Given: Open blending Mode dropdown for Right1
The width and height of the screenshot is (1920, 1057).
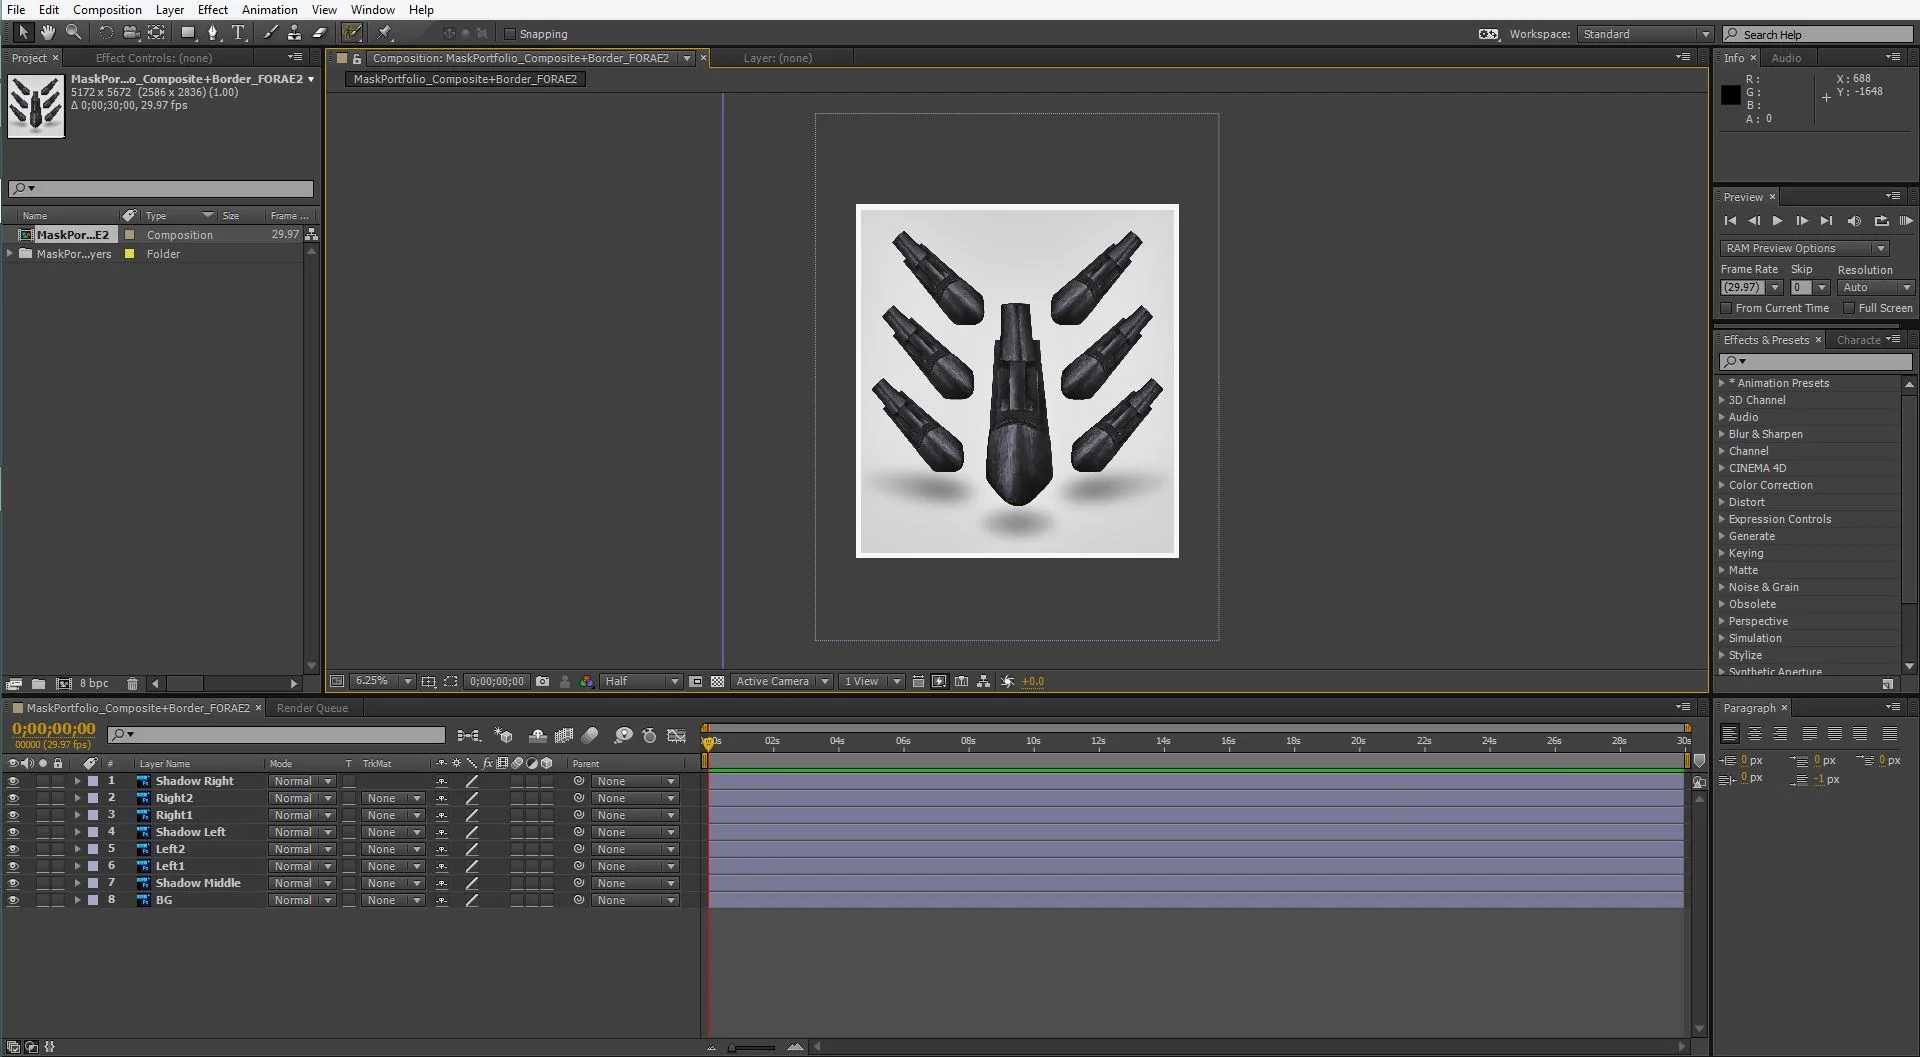Looking at the screenshot, I should coord(302,815).
